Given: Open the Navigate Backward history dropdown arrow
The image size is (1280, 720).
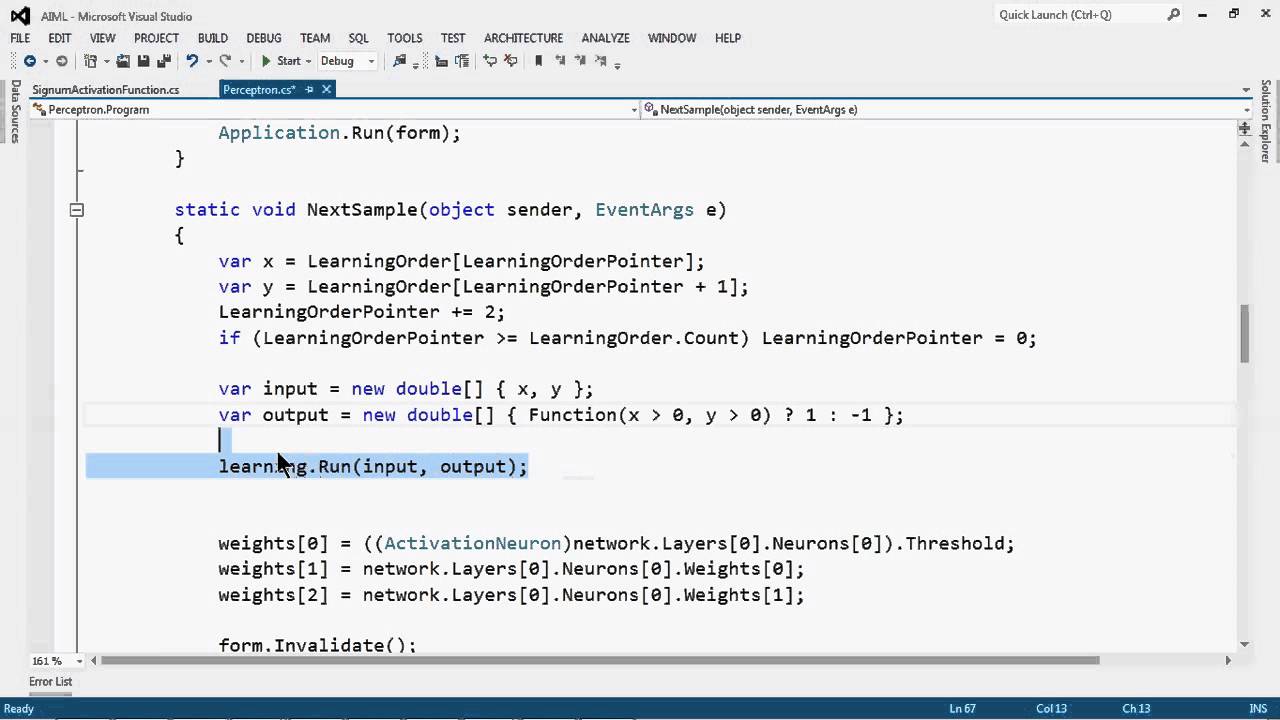Looking at the screenshot, I should [44, 61].
